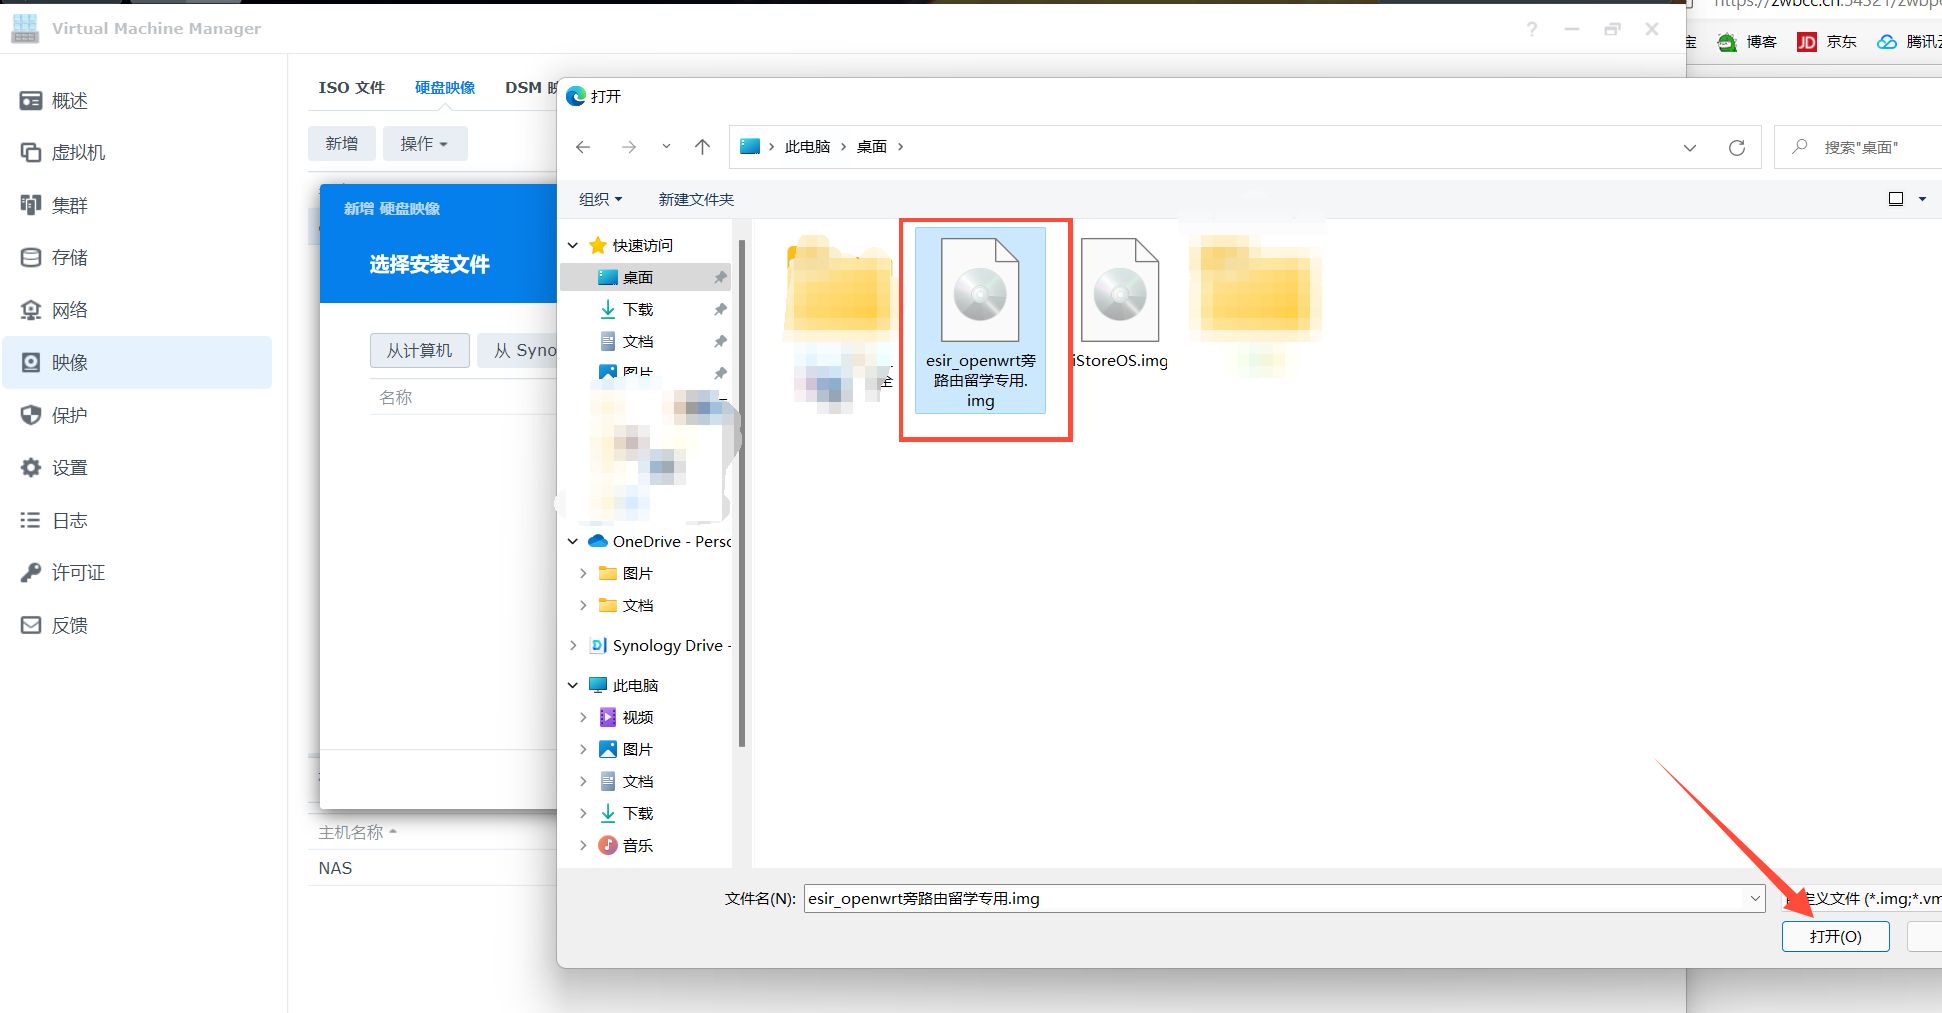
Task: Select the iStoreOS.img file
Action: [1120, 304]
